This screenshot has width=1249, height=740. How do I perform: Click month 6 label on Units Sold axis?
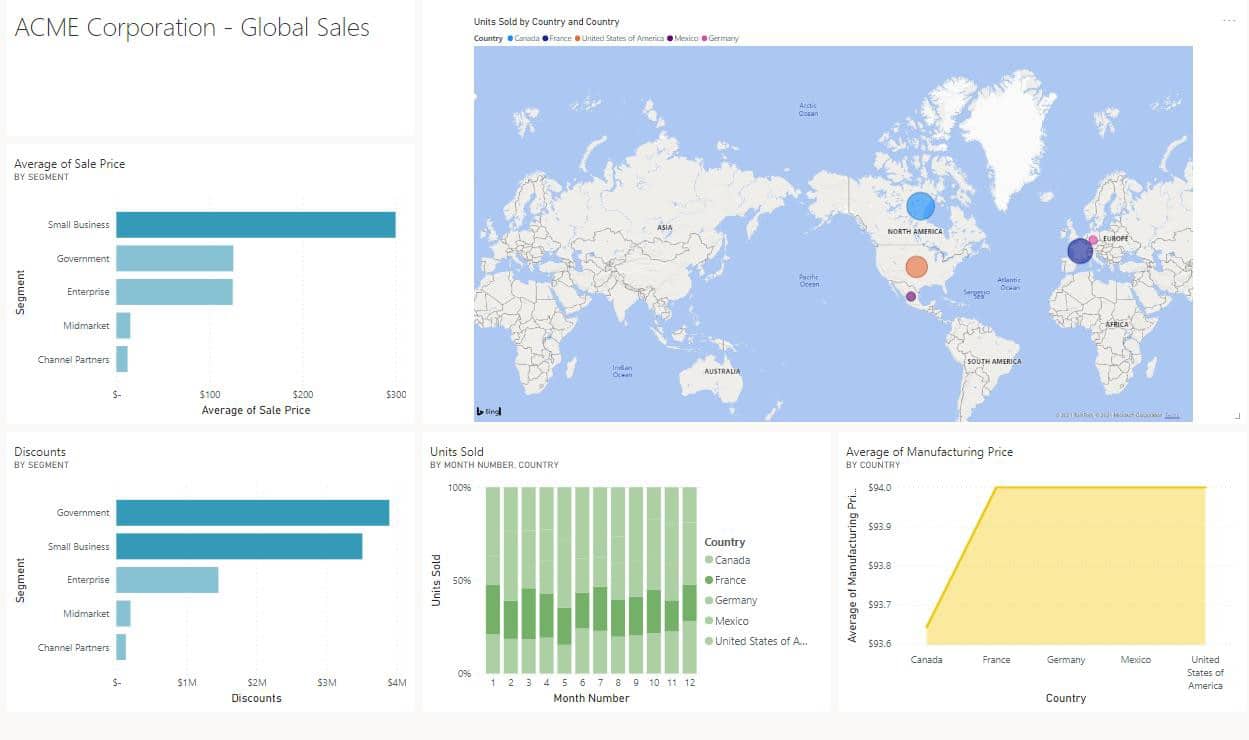coord(581,682)
